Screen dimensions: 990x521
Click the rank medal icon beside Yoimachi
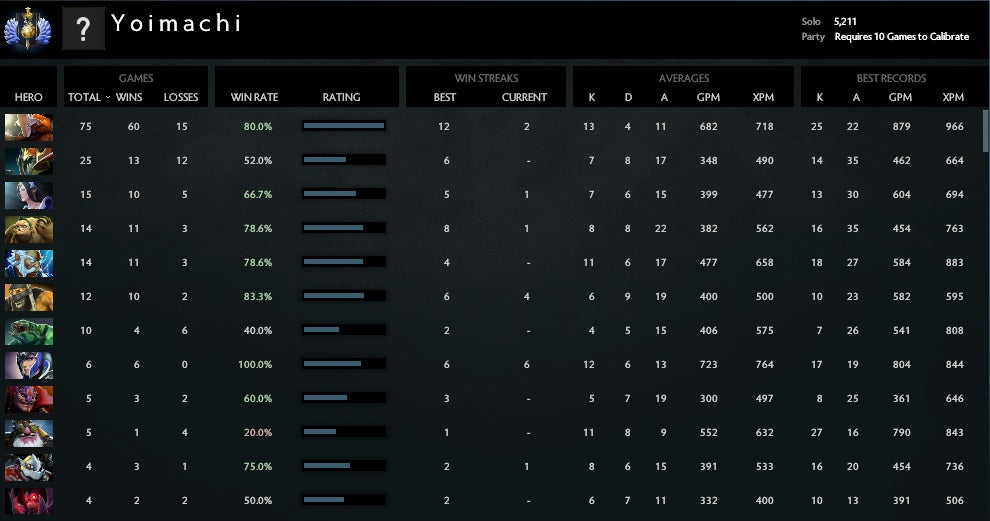(x=28, y=28)
